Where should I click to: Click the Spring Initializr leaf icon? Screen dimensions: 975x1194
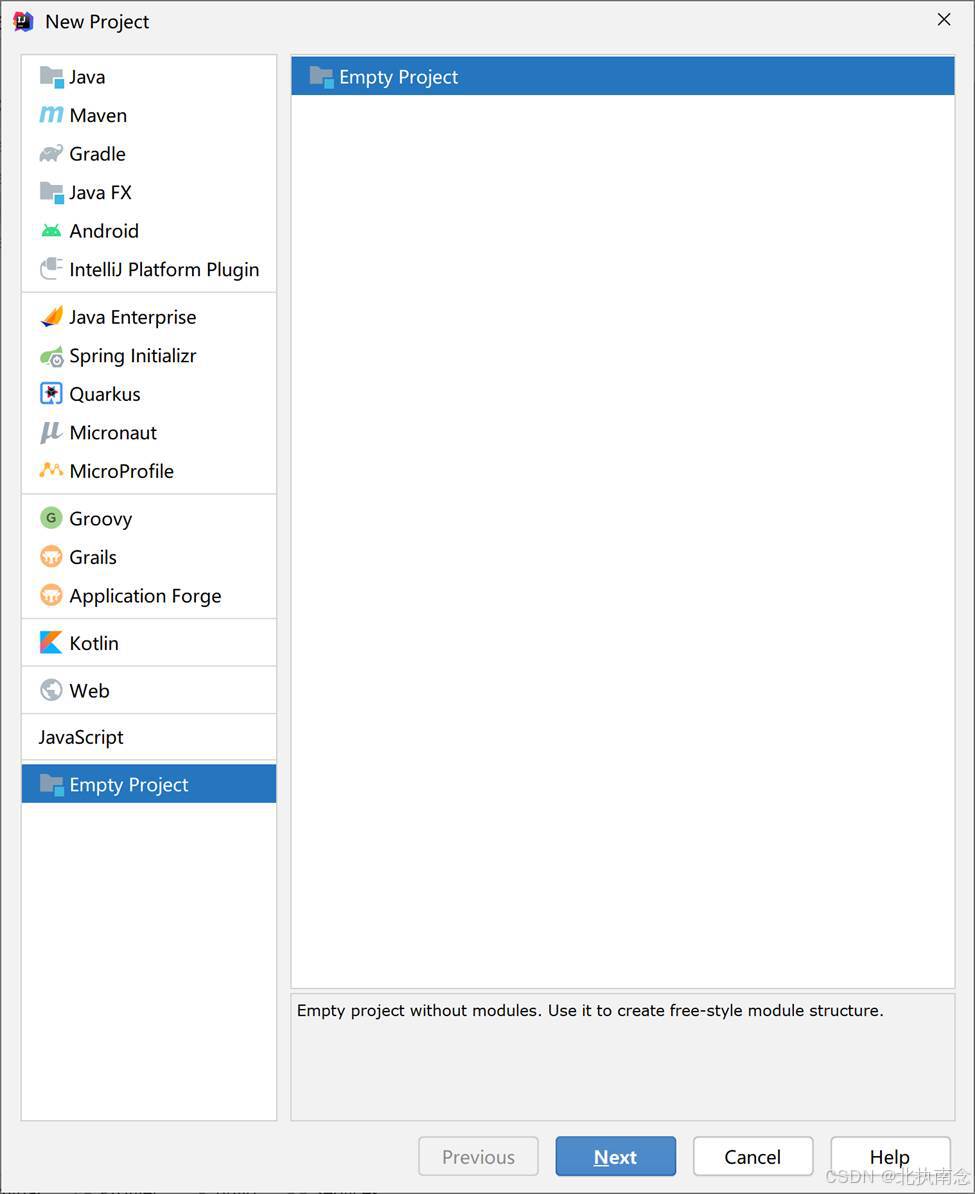[51, 356]
